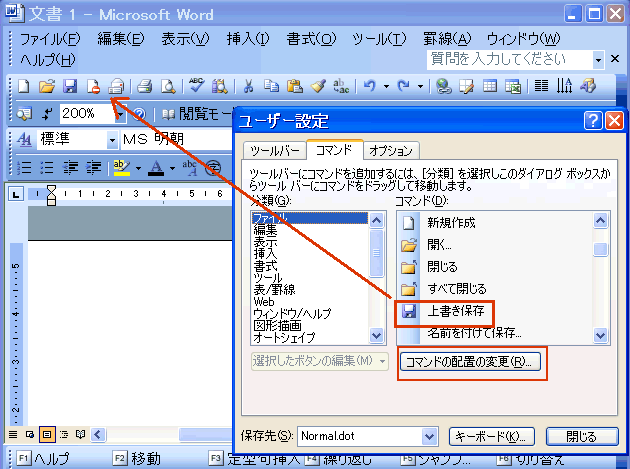This screenshot has width=630, height=469.
Task: Open the font color dropdown arrow
Action: click(x=172, y=168)
